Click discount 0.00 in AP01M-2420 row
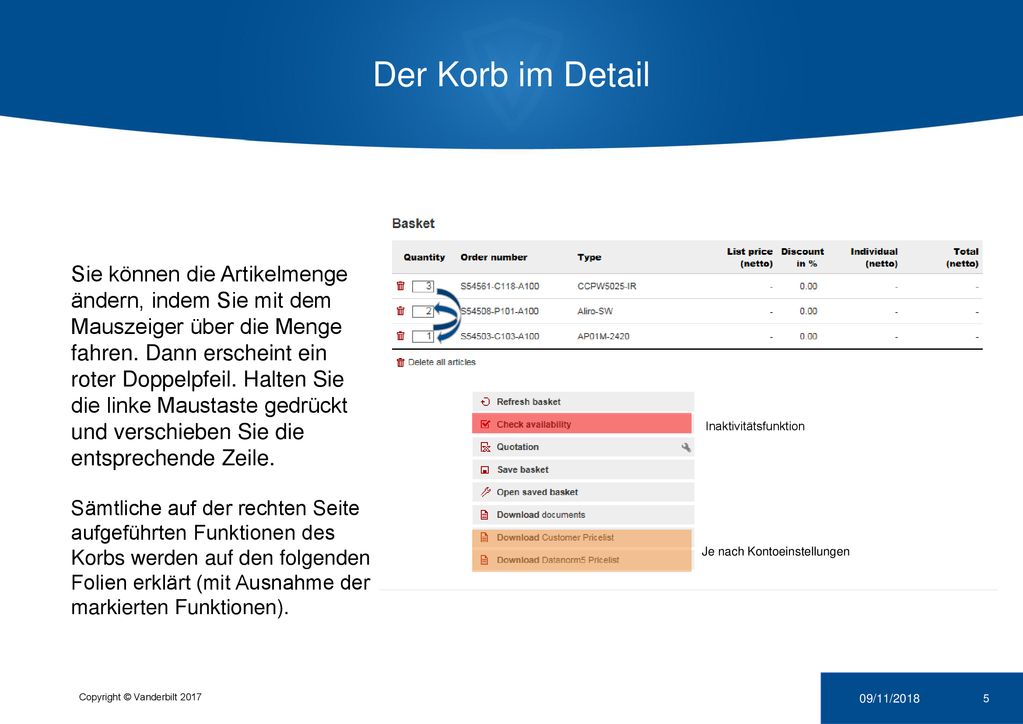The height and width of the screenshot is (724, 1023). click(x=808, y=337)
